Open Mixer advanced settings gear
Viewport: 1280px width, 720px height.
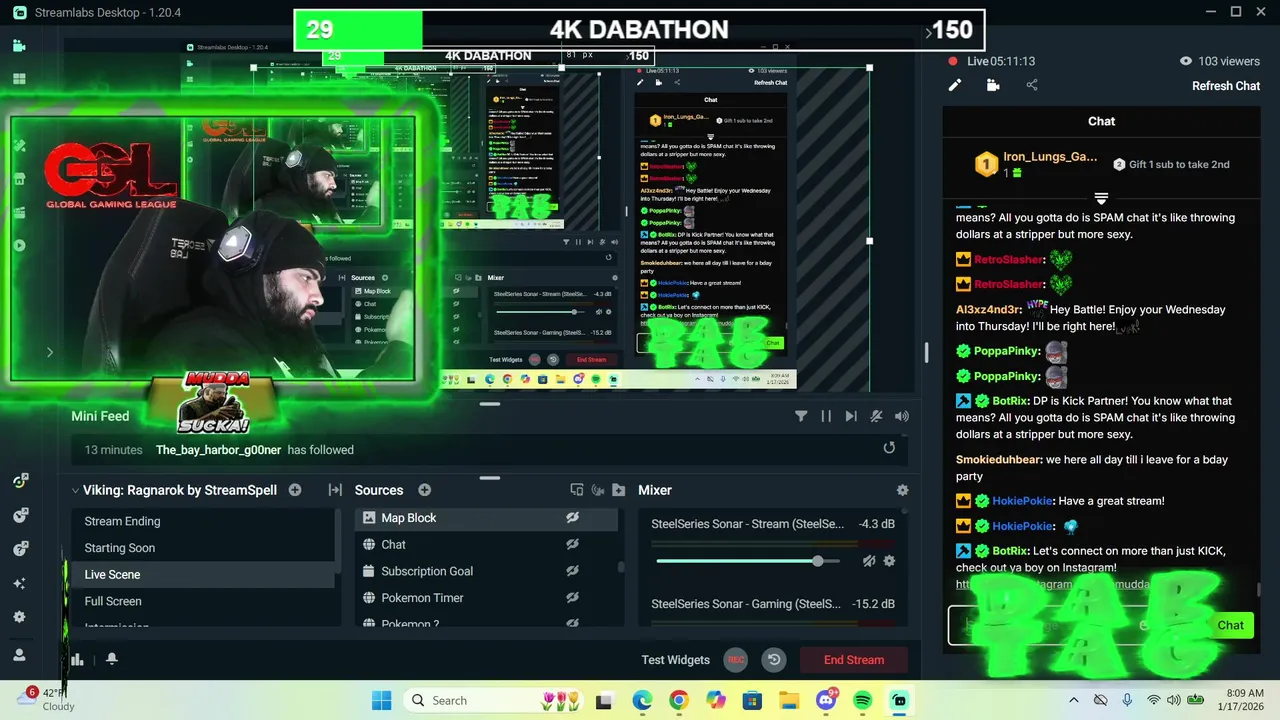point(902,490)
